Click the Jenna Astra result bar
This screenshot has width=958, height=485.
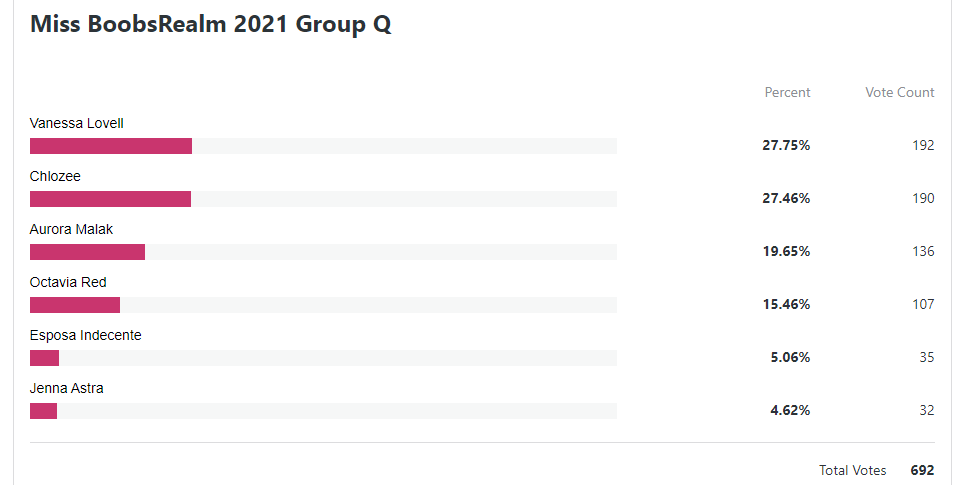pyautogui.click(x=323, y=411)
